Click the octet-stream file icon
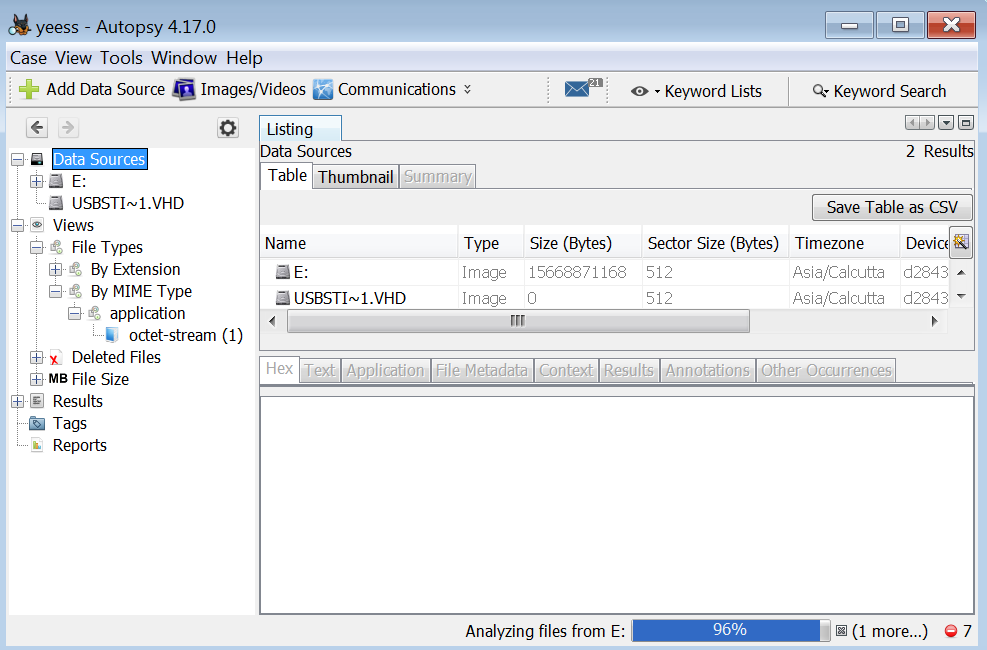The image size is (987, 650). (112, 335)
